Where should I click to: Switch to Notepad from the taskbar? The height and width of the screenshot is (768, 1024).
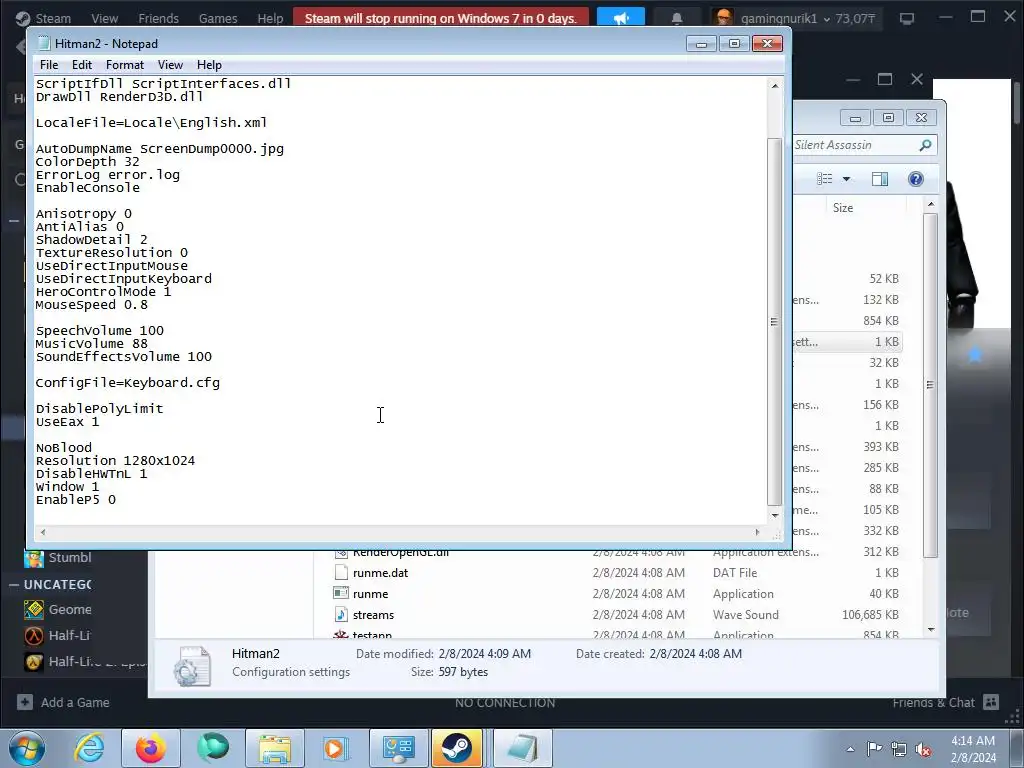pos(522,748)
